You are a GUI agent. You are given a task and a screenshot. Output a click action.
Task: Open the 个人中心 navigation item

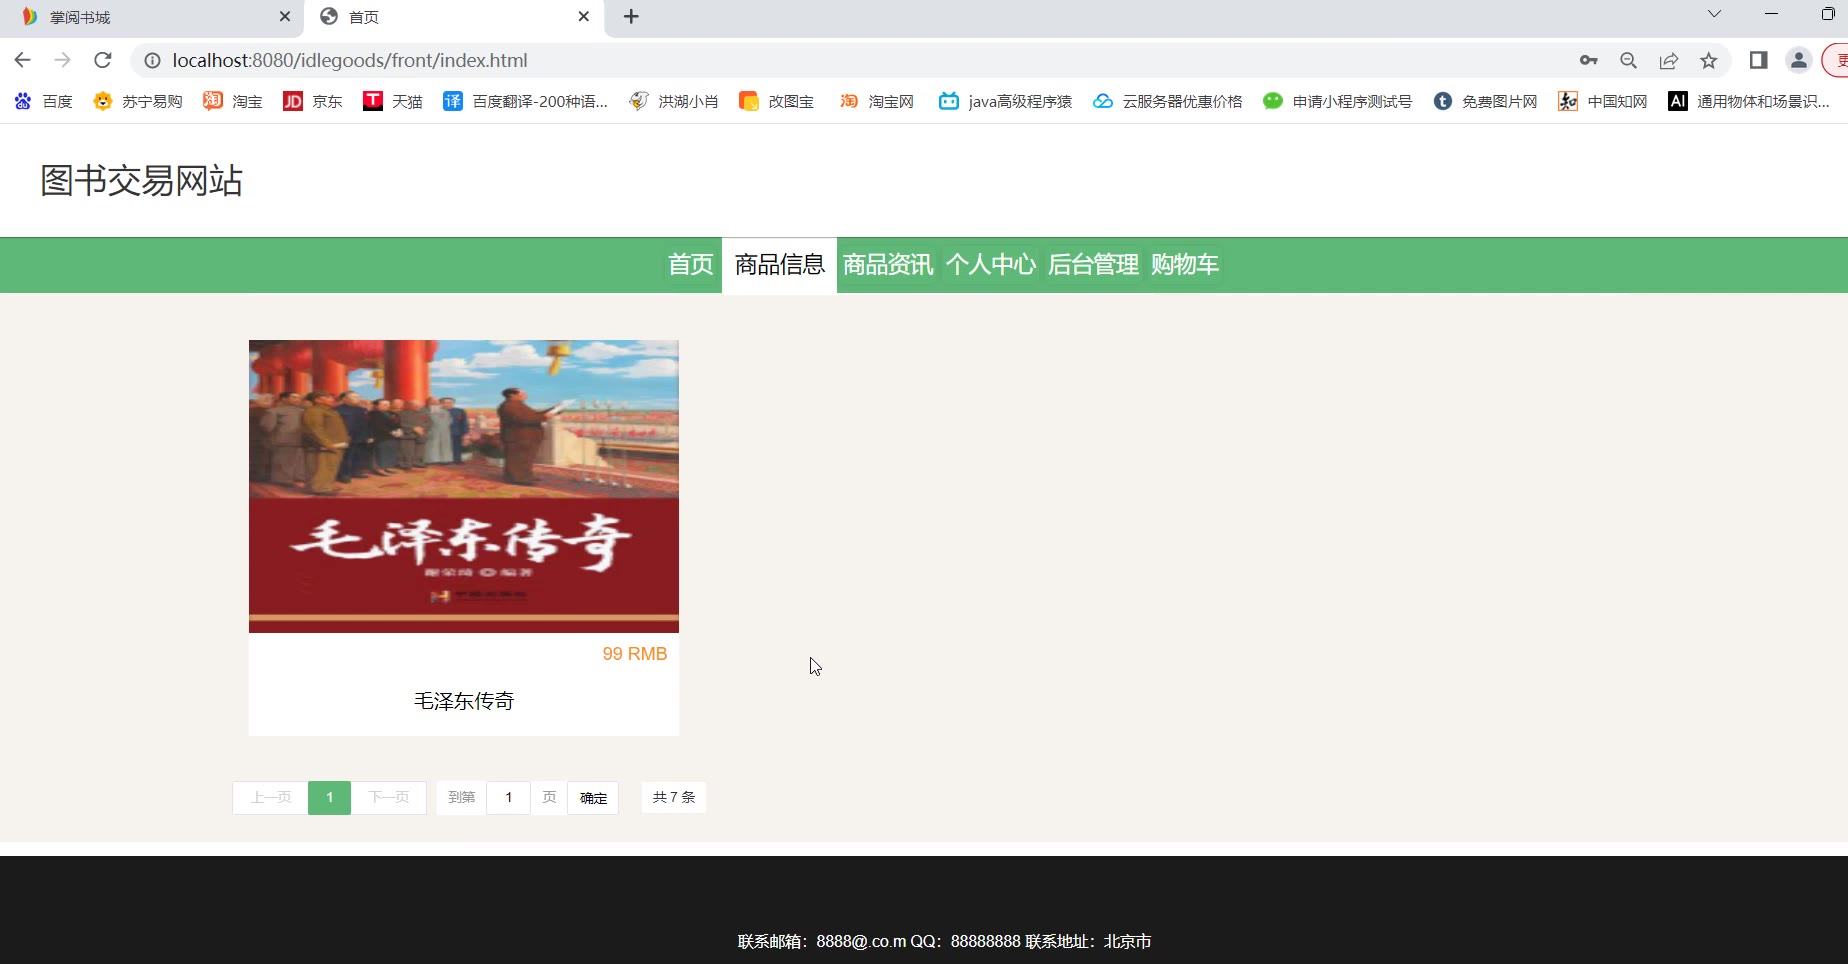tap(991, 265)
